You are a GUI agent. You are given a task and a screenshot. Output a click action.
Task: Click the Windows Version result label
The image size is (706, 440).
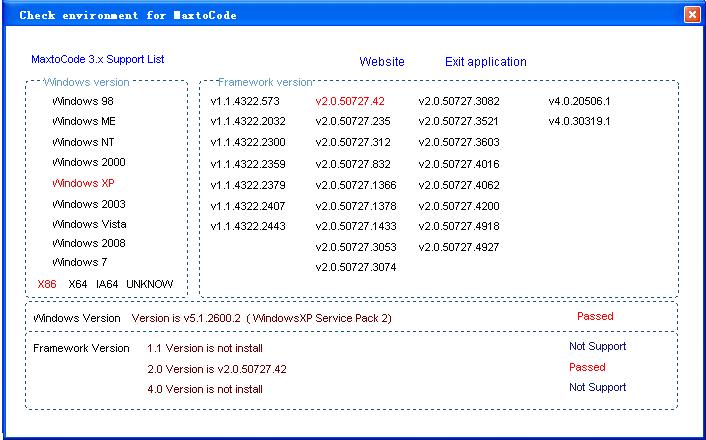77,318
